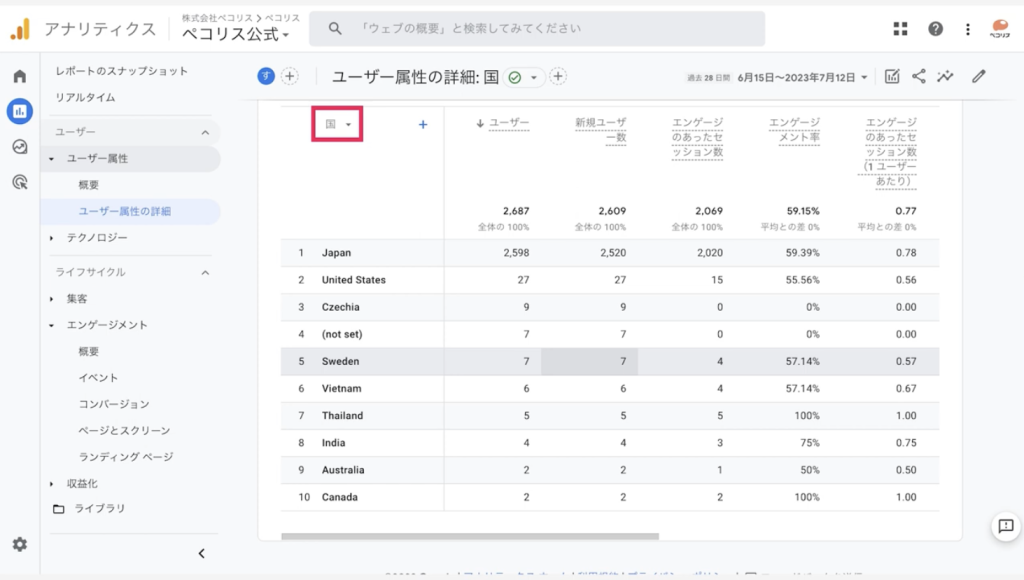
Task: Click the horizontal table scrollbar
Action: click(x=470, y=536)
